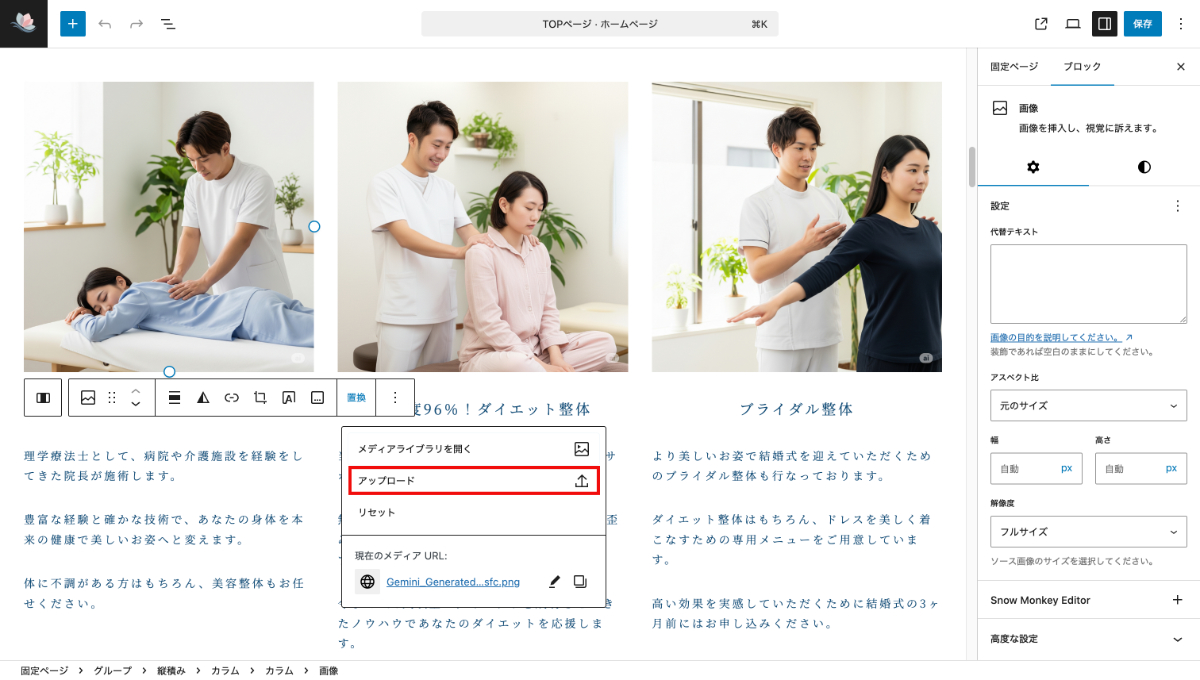This screenshot has width=1200, height=680.
Task: Insert a link using the image toolbar
Action: (231, 397)
